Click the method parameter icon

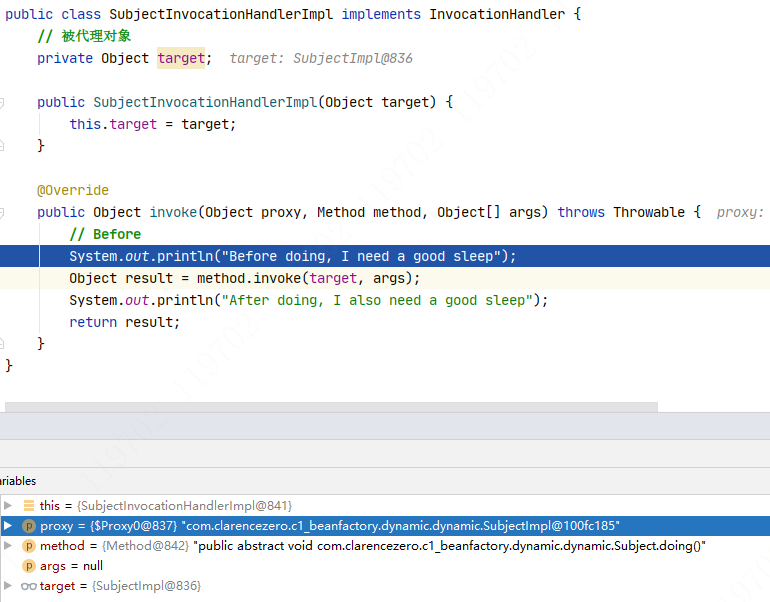click(x=29, y=546)
